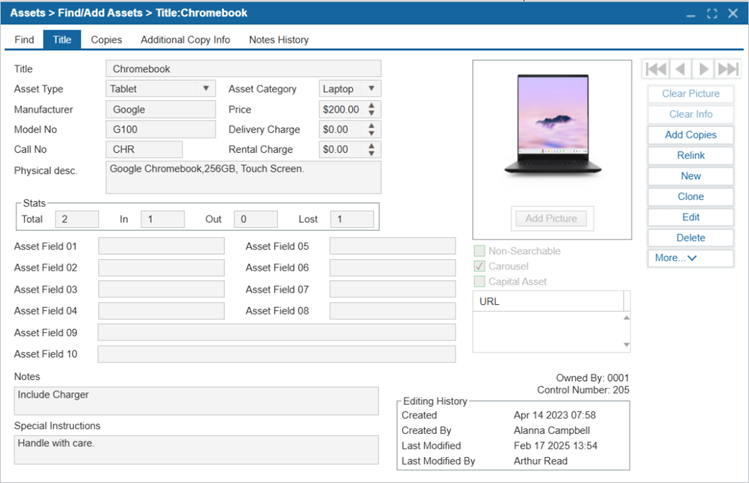This screenshot has height=483, width=749.
Task: Open the Asset Type dropdown
Action: click(206, 89)
